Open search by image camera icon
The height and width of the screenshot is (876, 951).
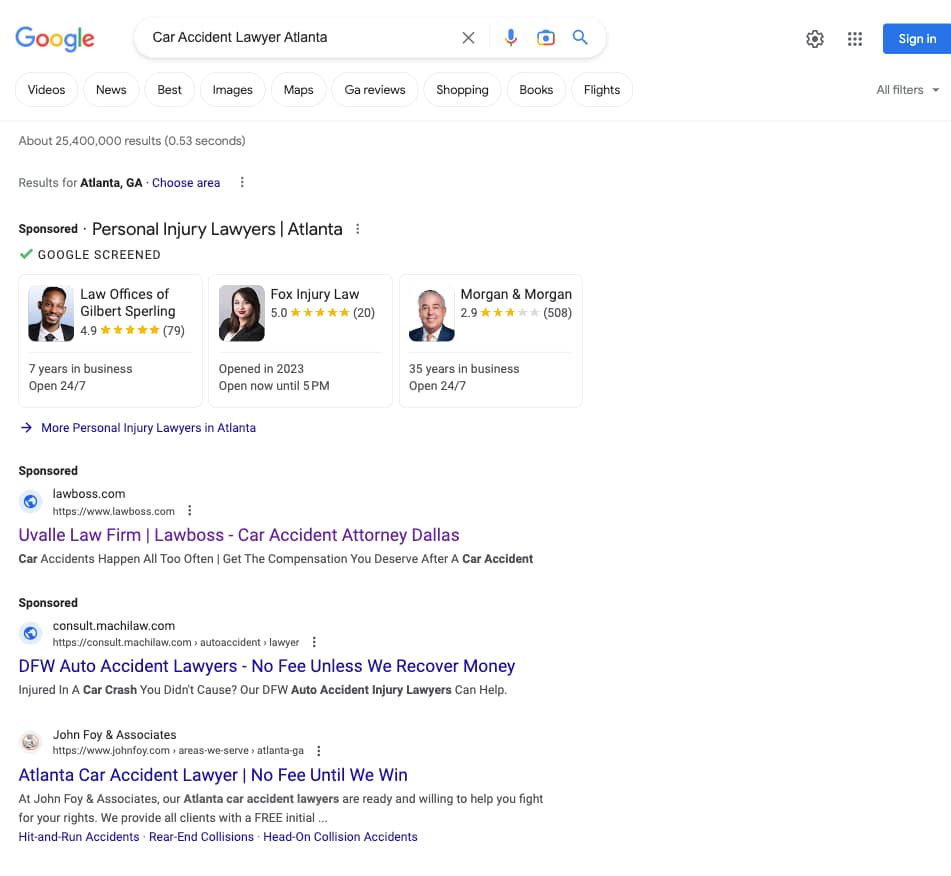(x=546, y=38)
